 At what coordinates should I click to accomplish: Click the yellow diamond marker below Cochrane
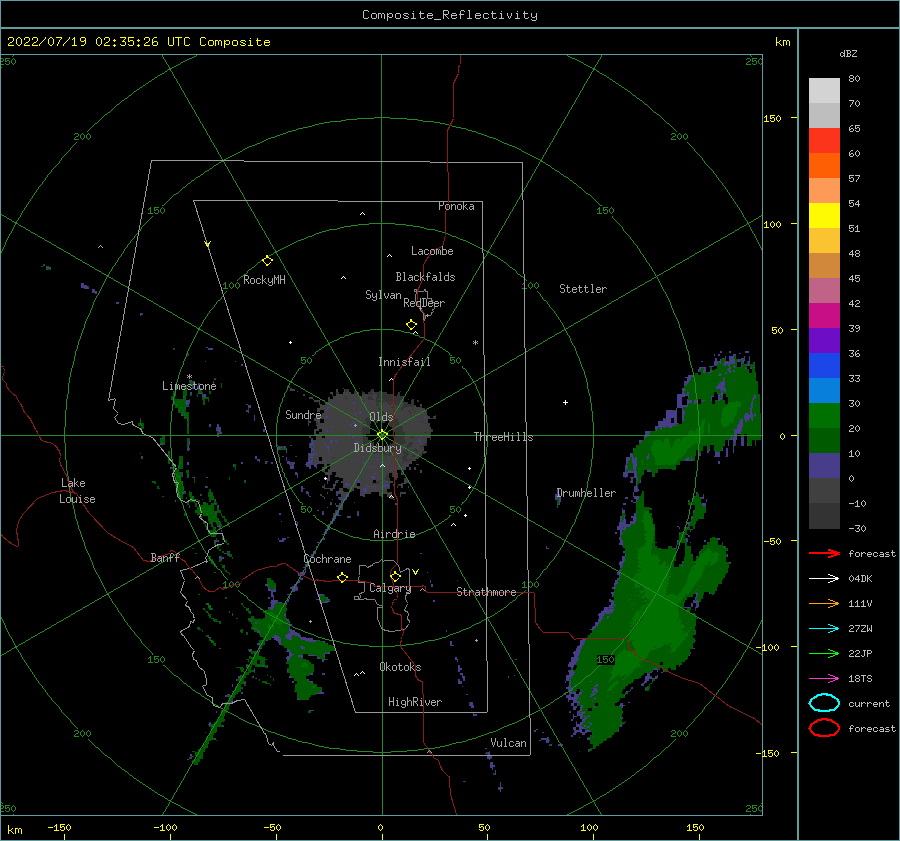tap(342, 577)
